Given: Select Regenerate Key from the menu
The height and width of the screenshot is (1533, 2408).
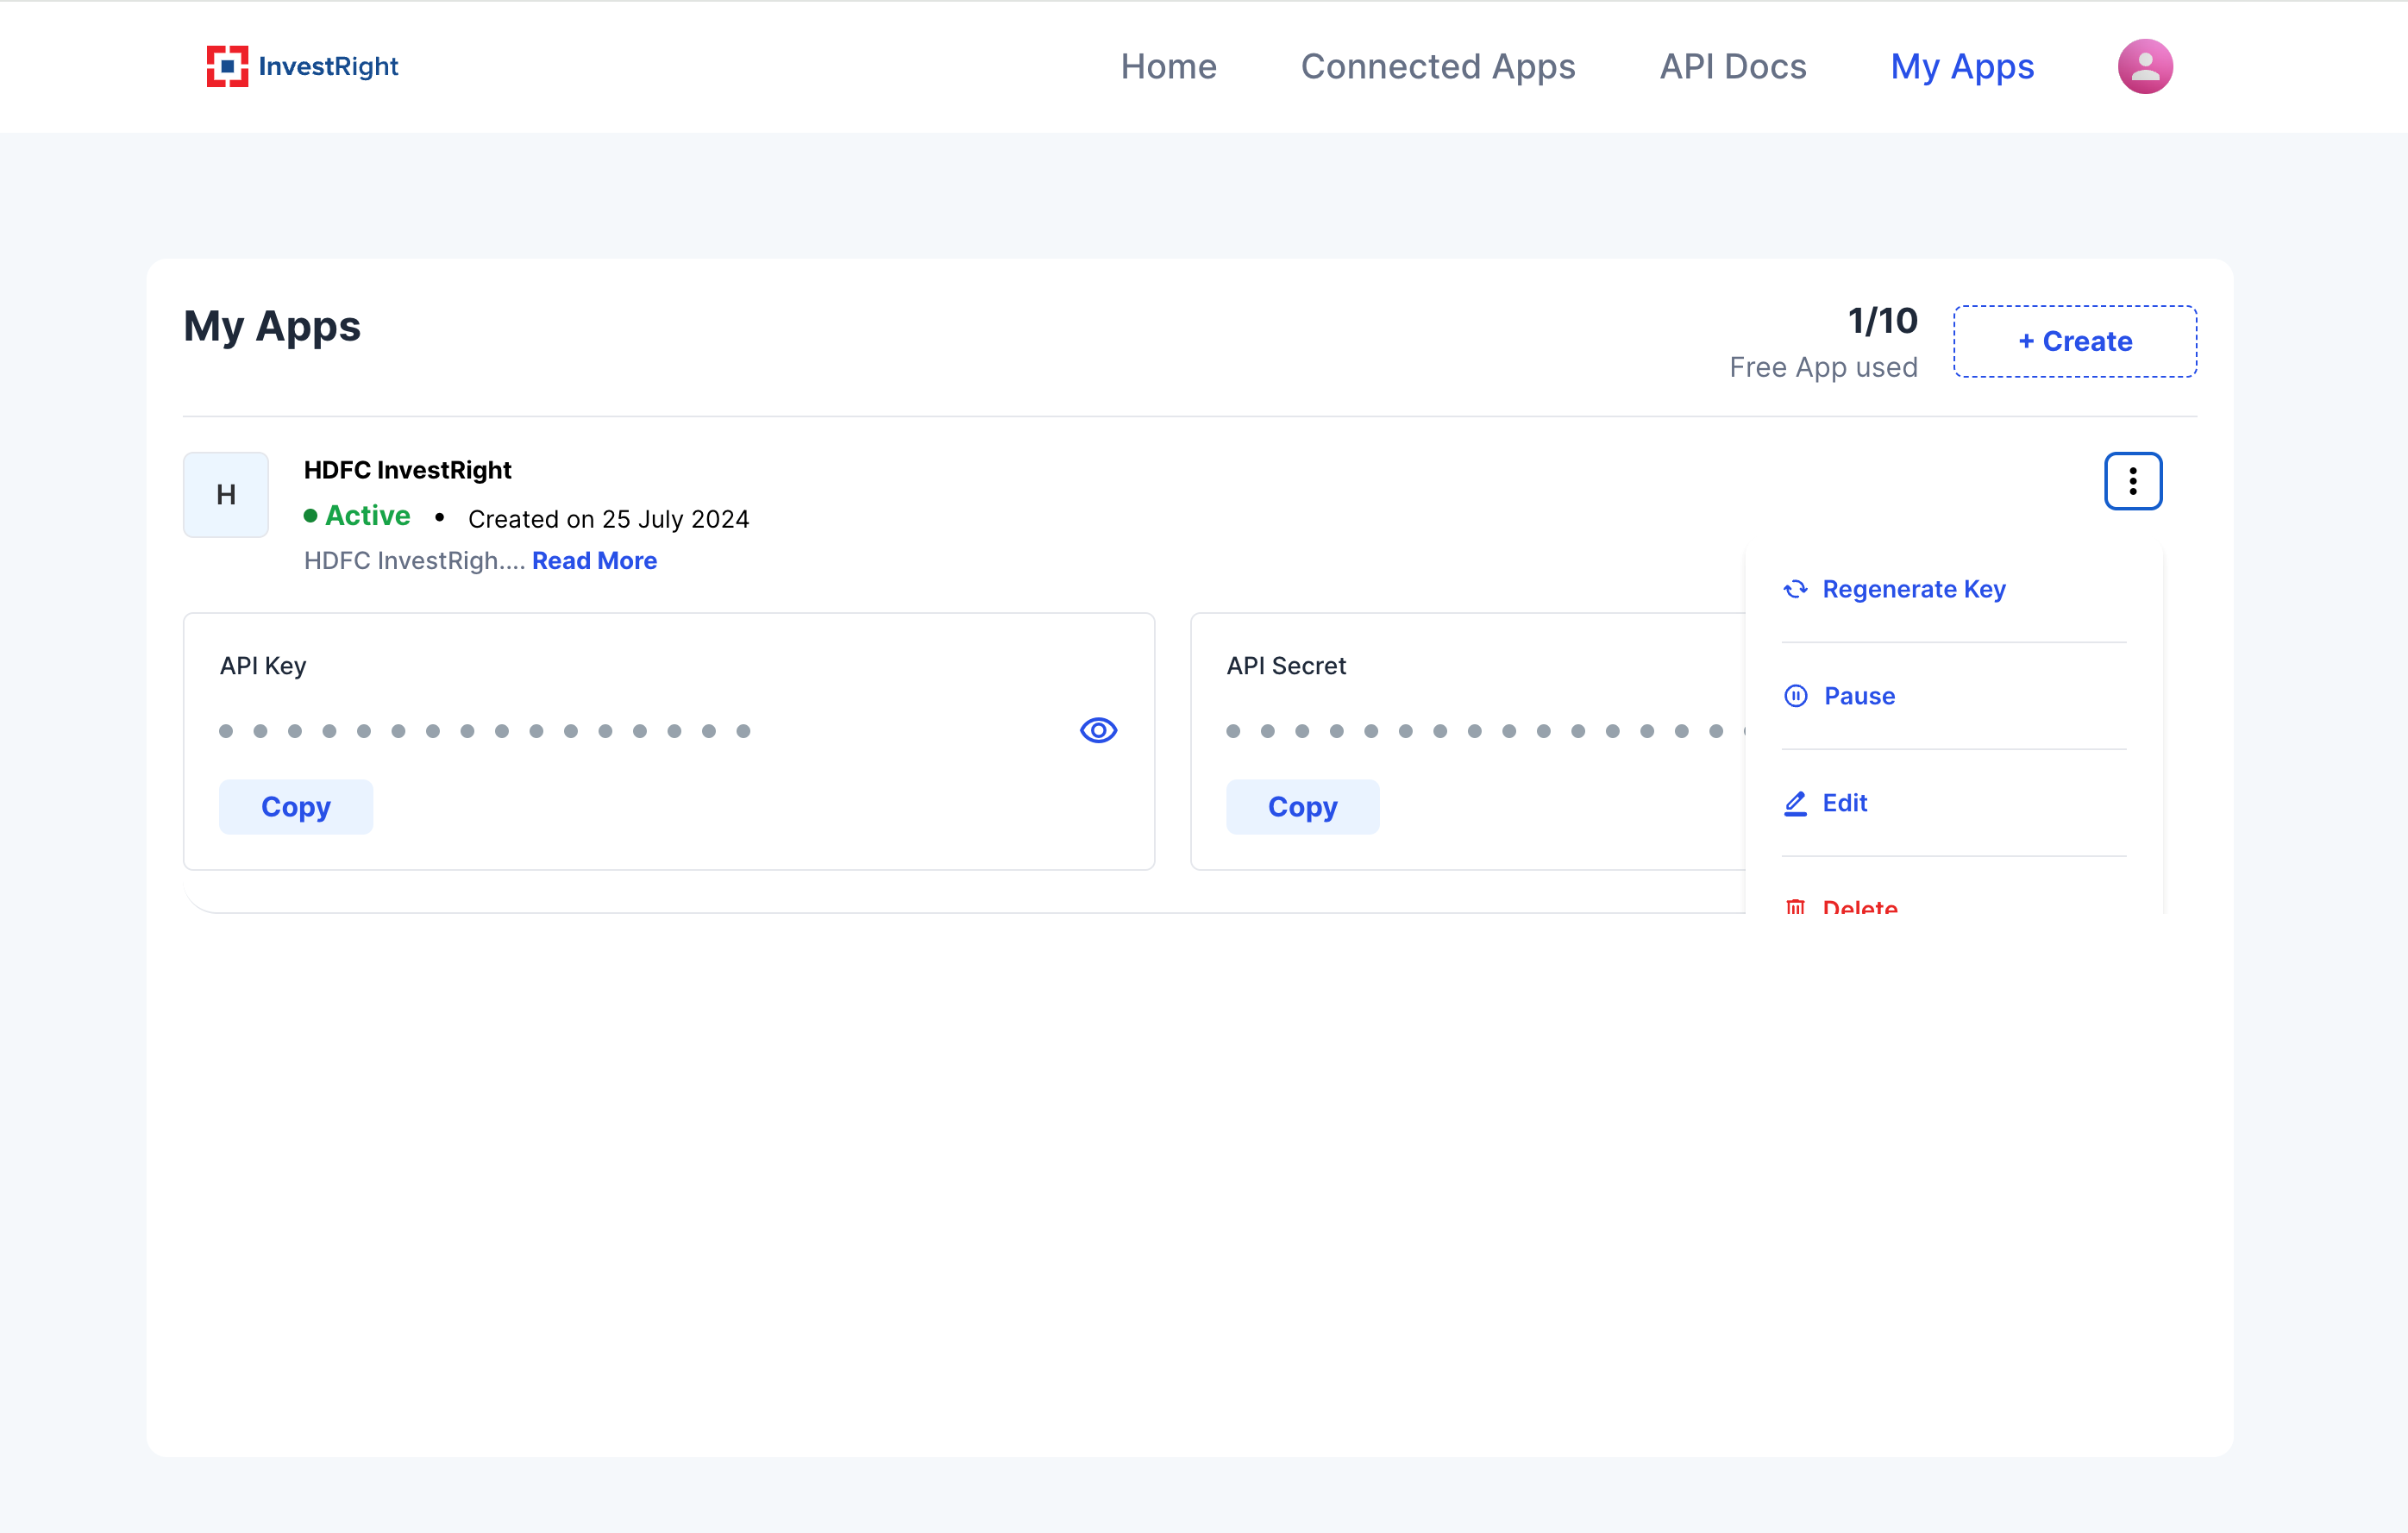Looking at the screenshot, I should 1913,589.
